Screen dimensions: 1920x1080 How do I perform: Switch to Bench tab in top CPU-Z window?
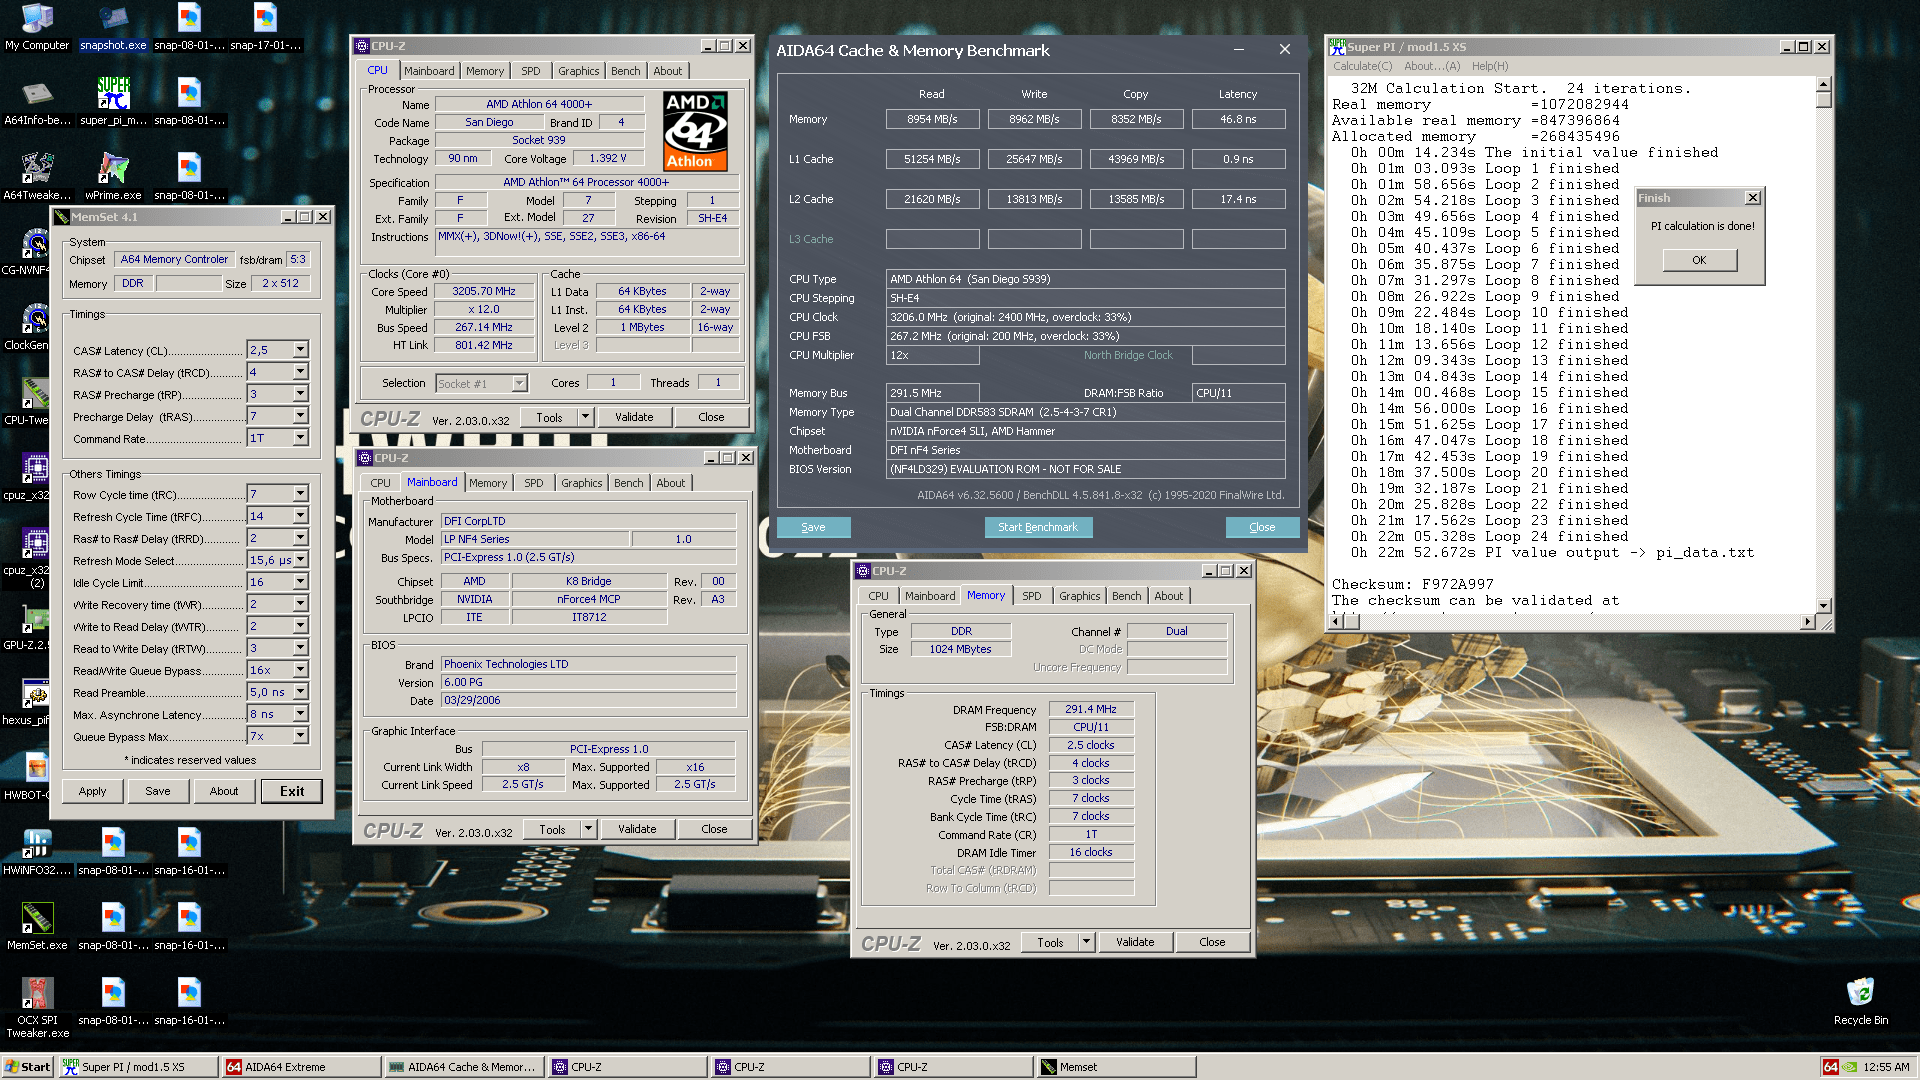pyautogui.click(x=625, y=71)
